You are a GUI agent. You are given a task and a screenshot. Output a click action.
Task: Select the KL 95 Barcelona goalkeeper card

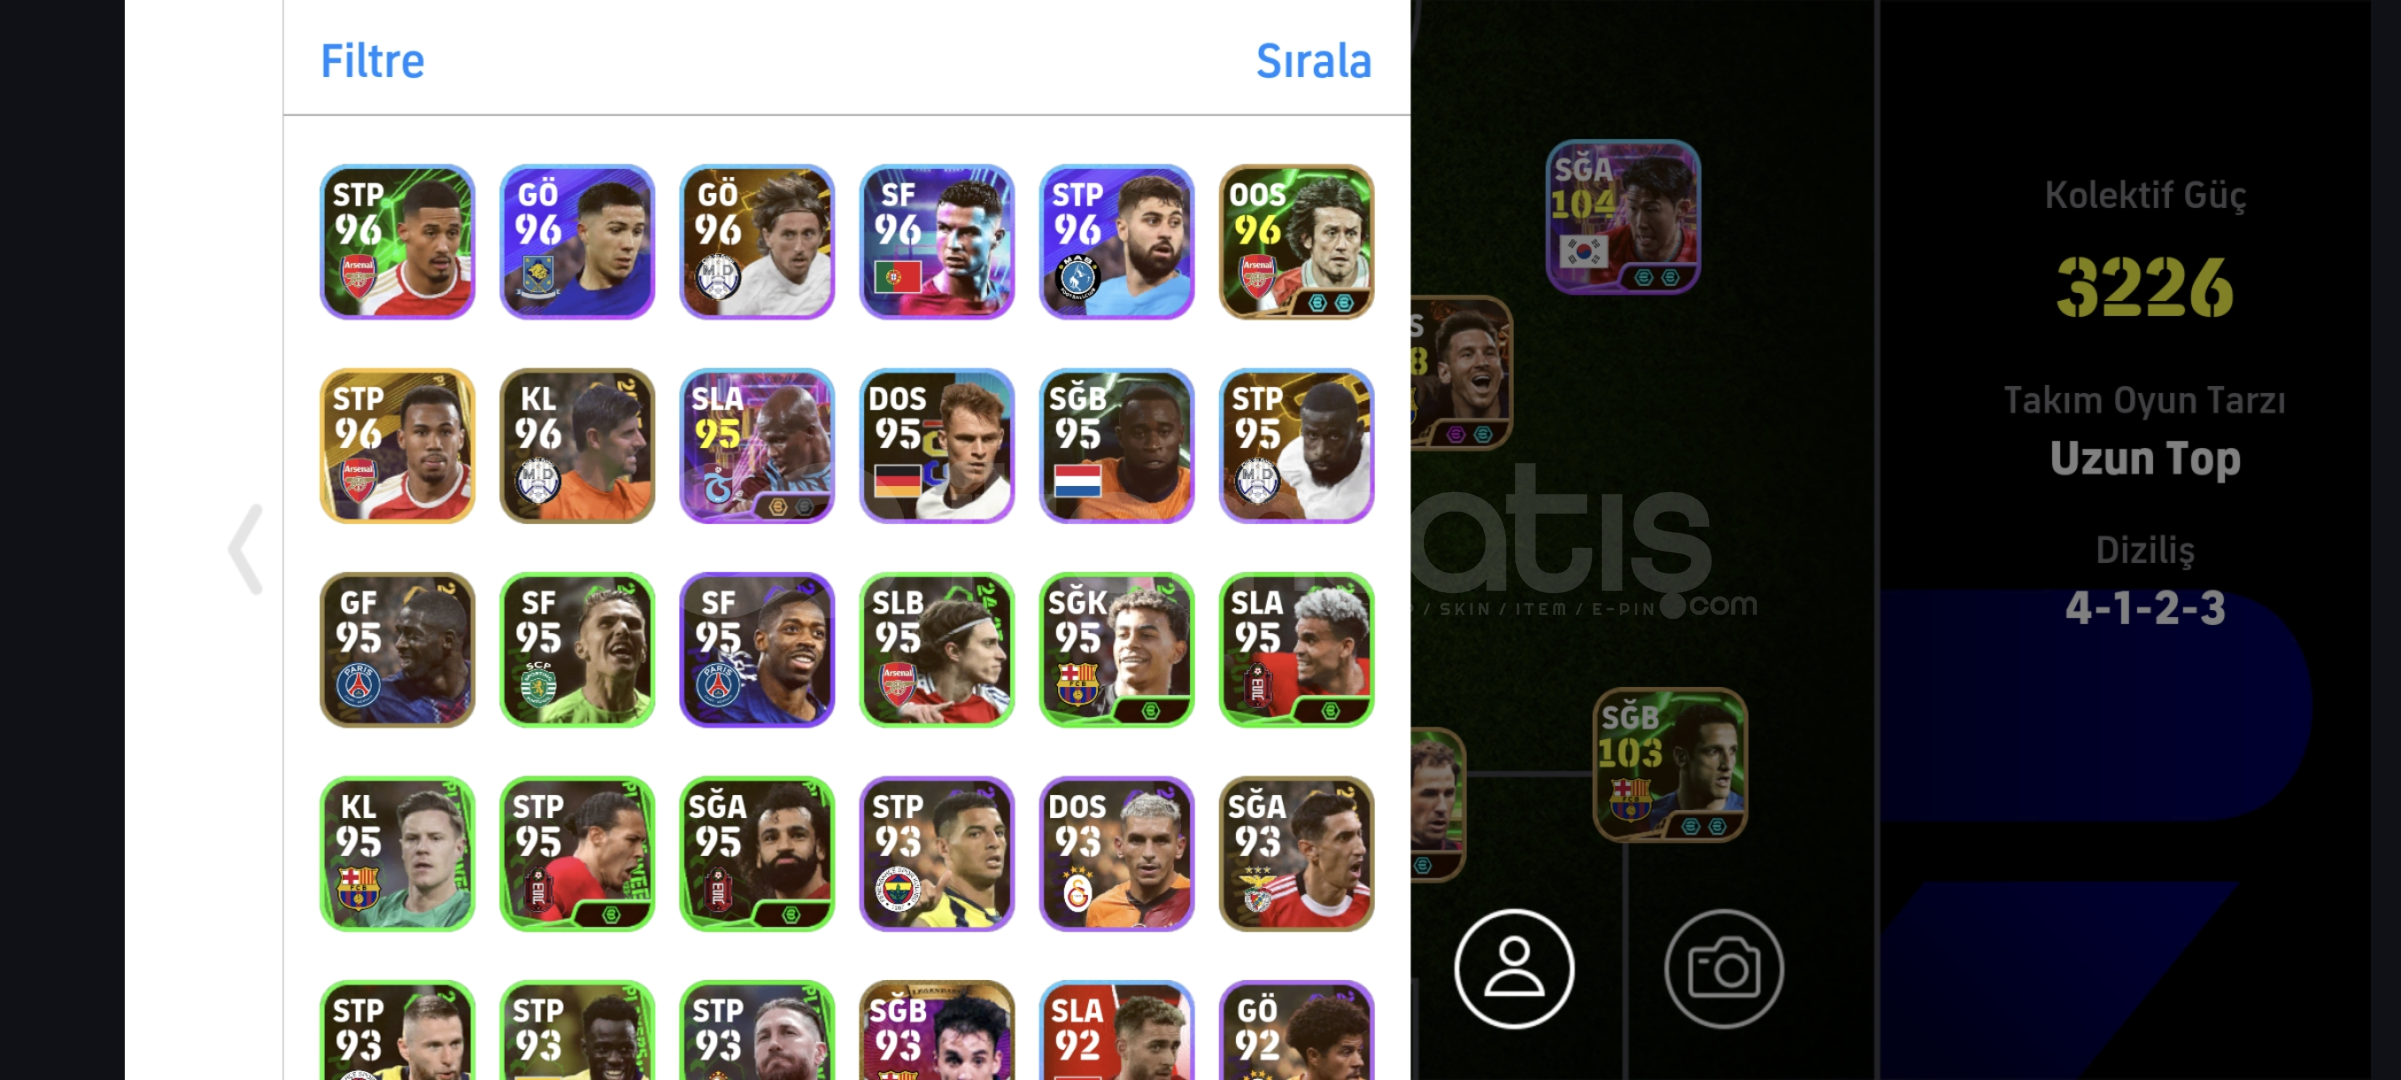coord(397,854)
